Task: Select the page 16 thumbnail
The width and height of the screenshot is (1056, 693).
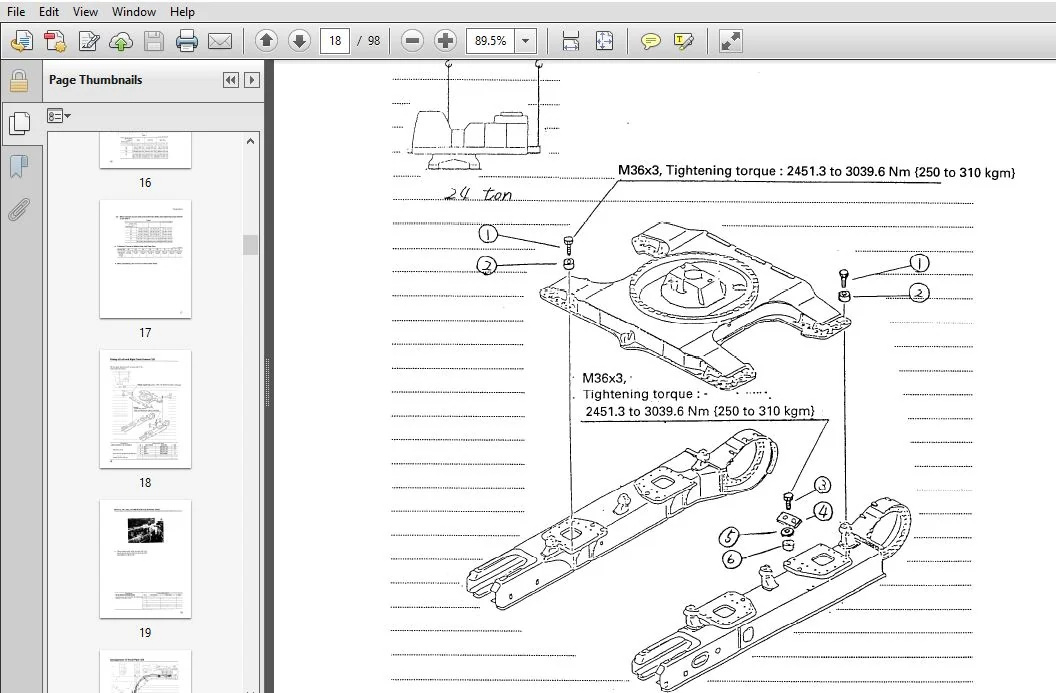Action: (x=145, y=150)
